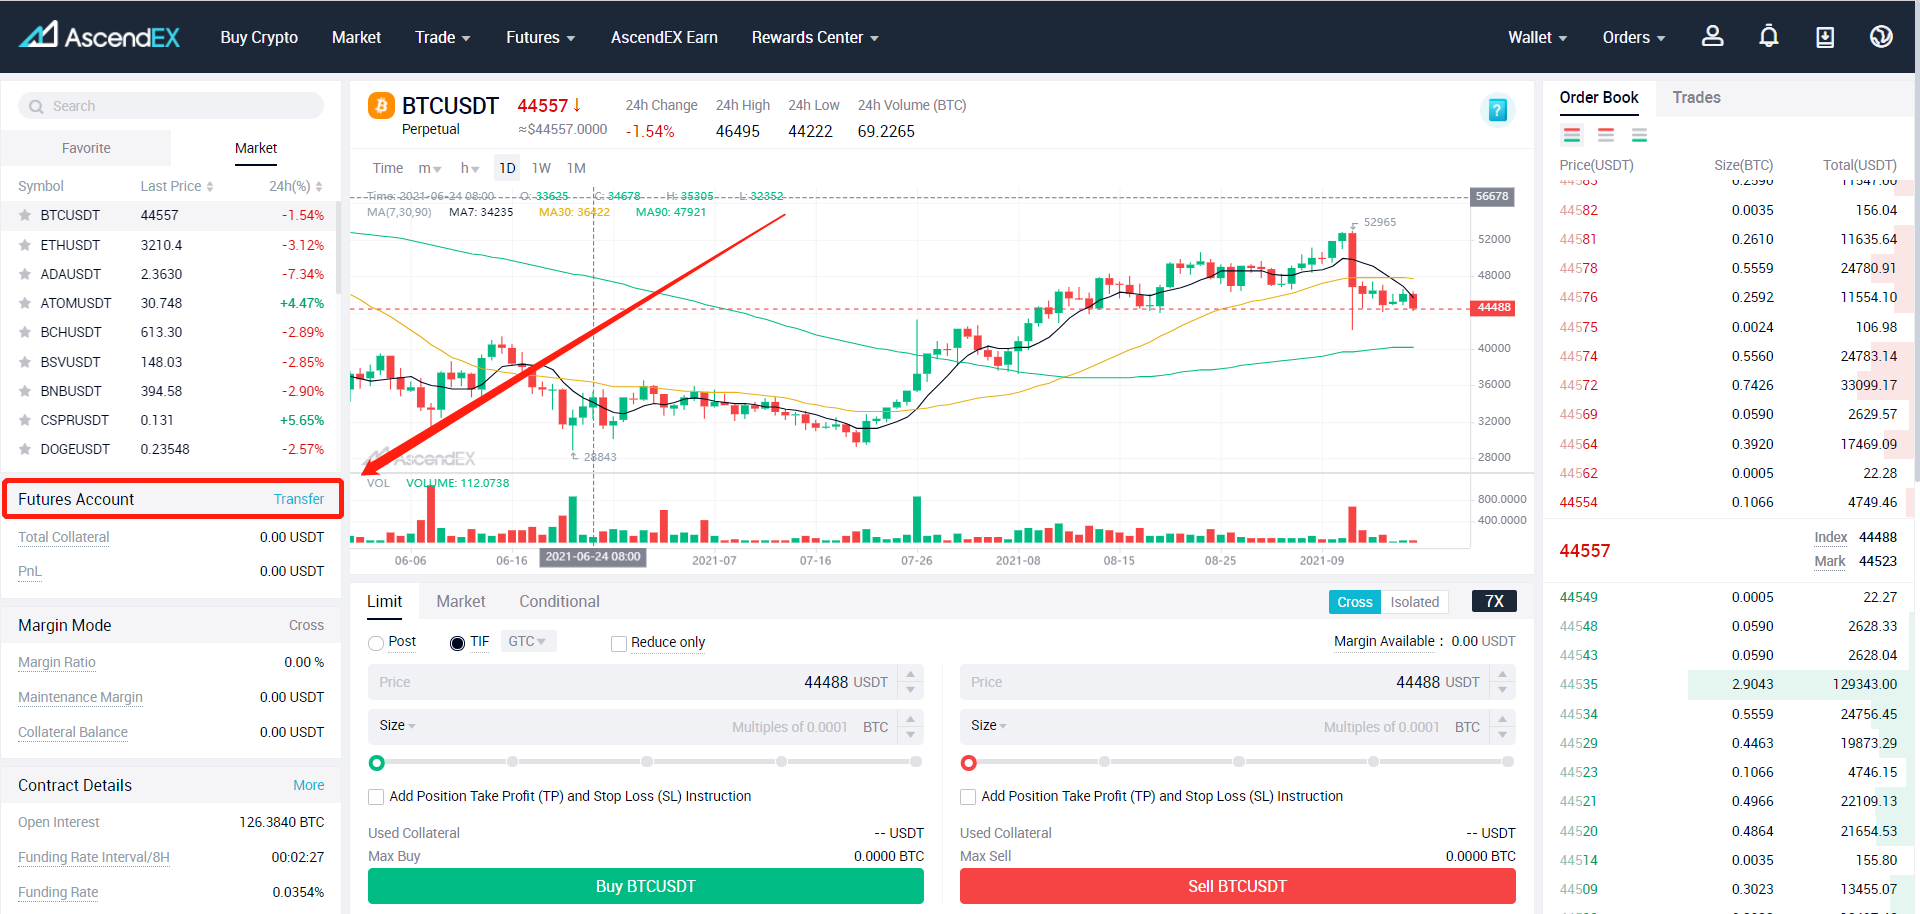The height and width of the screenshot is (914, 1920).
Task: Switch to the Trades tab
Action: (x=1696, y=97)
